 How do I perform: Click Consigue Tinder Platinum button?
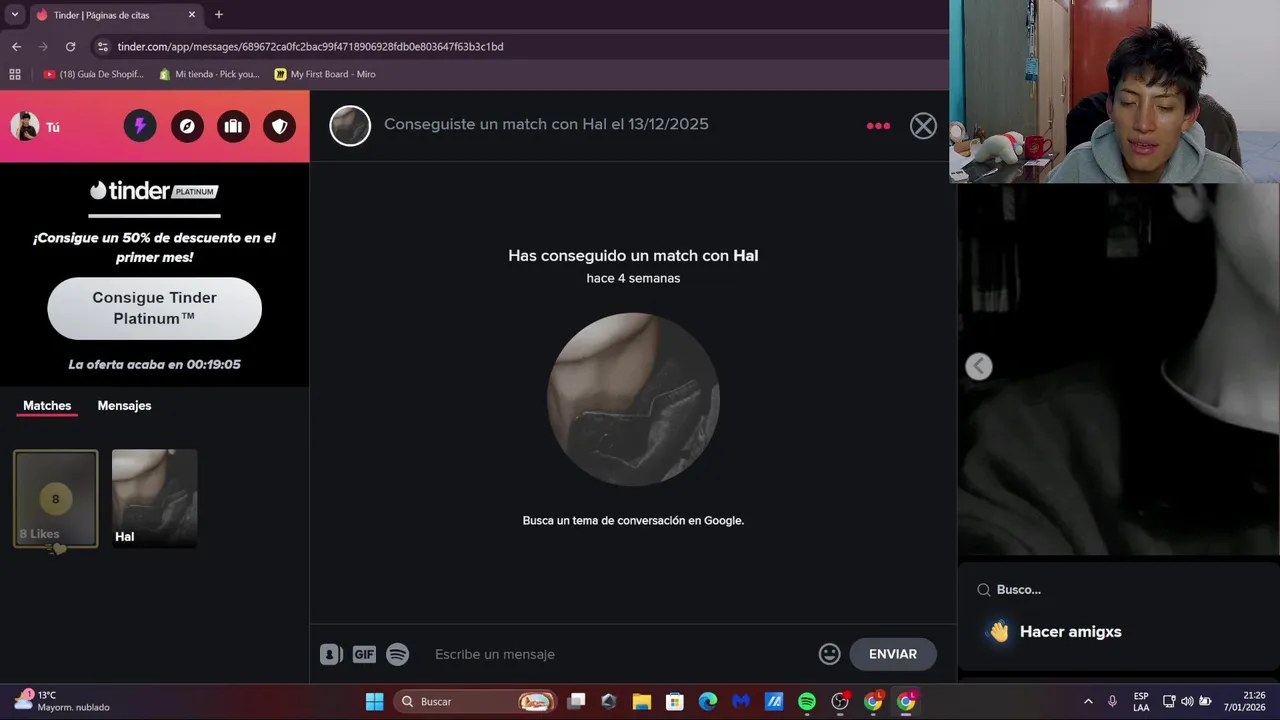click(x=155, y=308)
